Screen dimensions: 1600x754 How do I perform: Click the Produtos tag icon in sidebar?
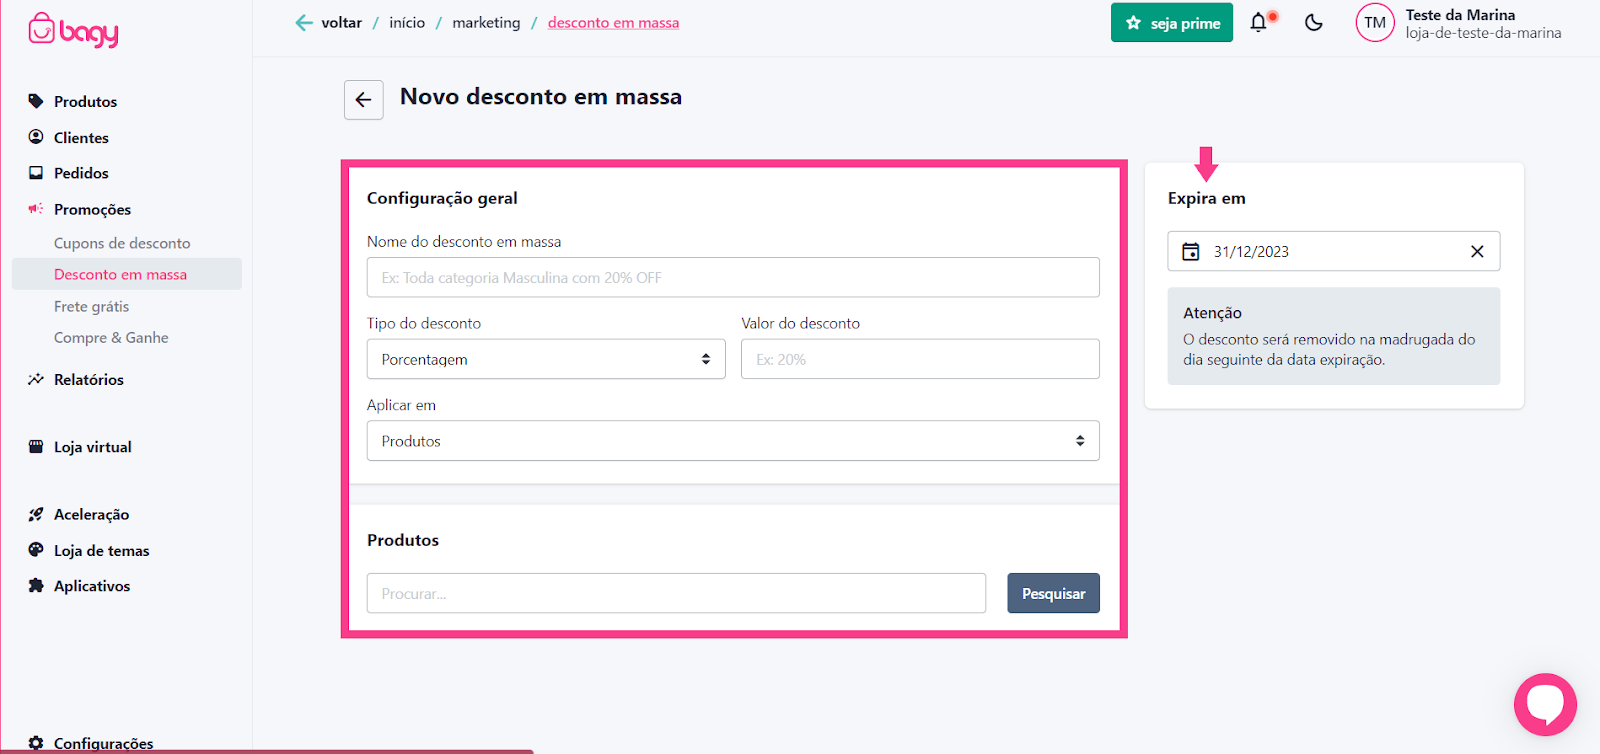click(36, 101)
